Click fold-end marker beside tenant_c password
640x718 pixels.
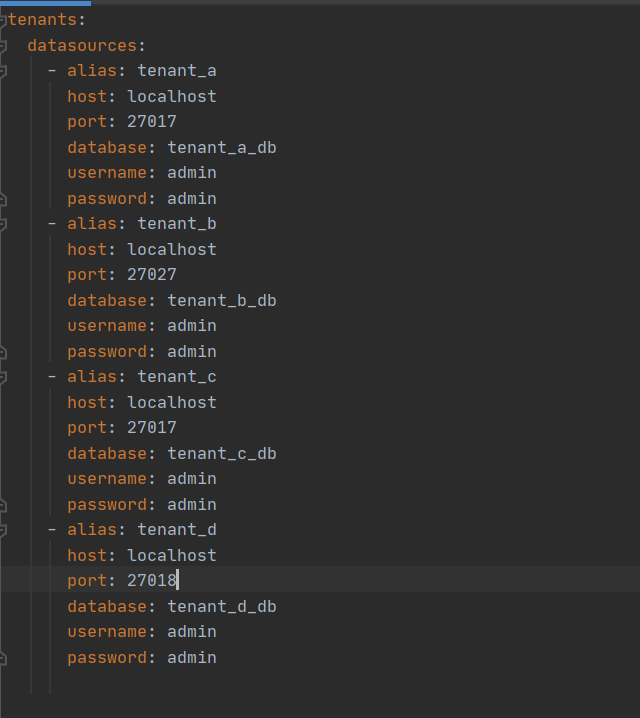[x=4, y=505]
